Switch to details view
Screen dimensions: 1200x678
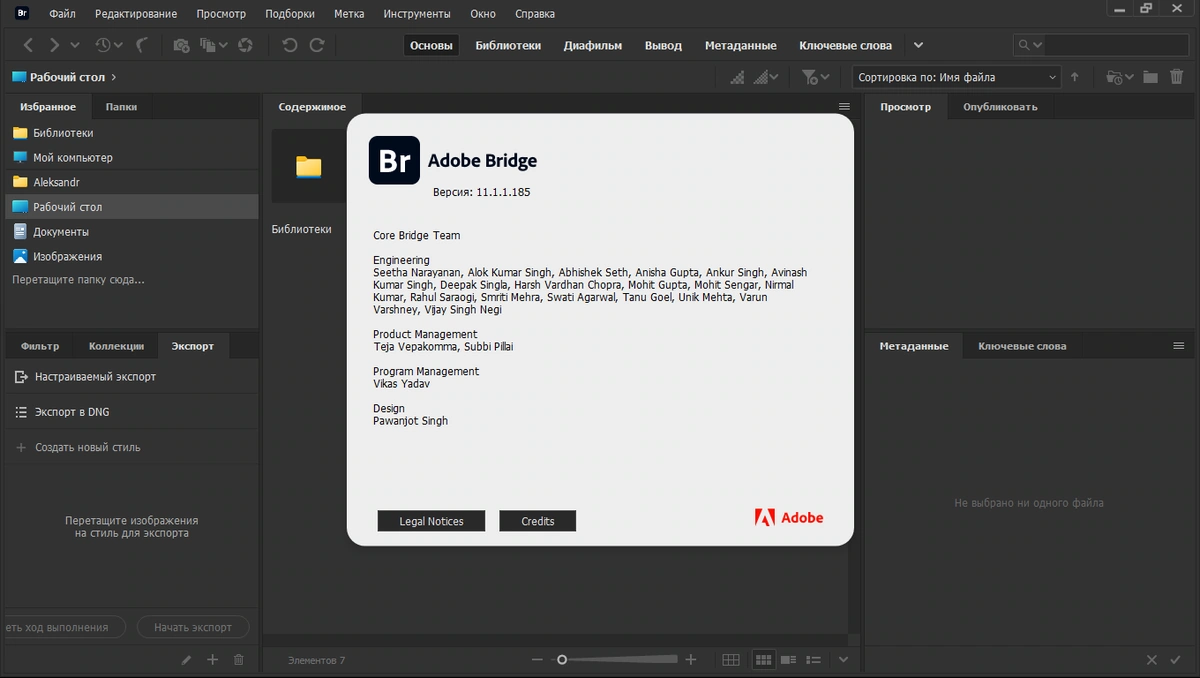[789, 660]
